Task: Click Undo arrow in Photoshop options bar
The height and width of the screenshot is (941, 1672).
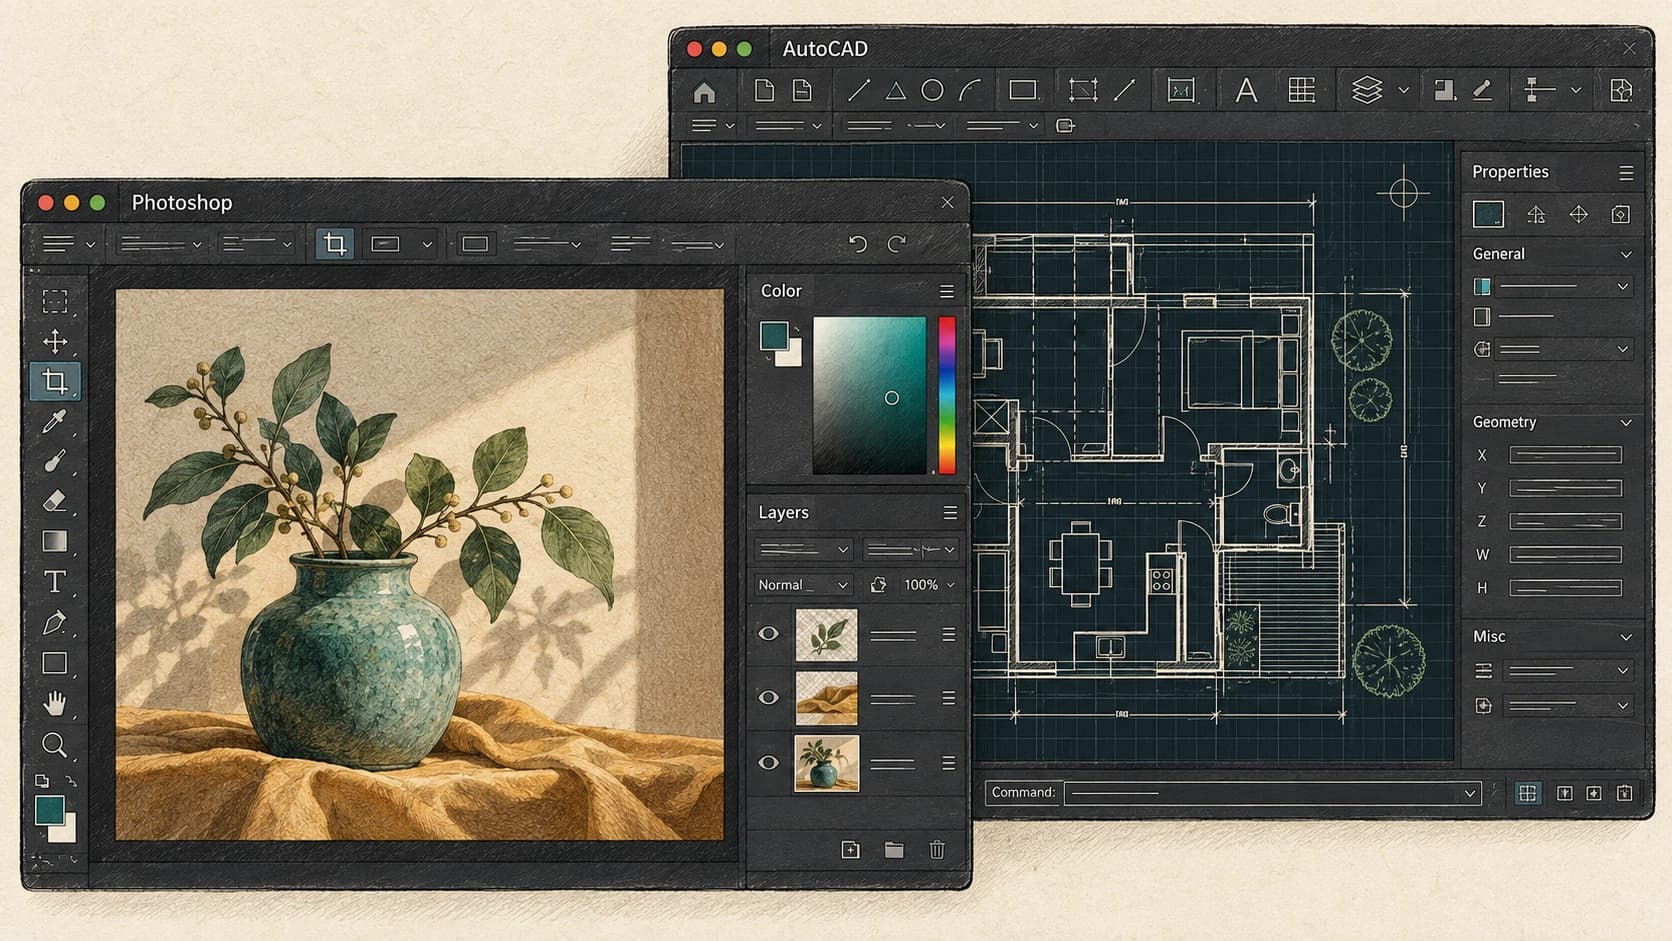Action: (x=857, y=244)
